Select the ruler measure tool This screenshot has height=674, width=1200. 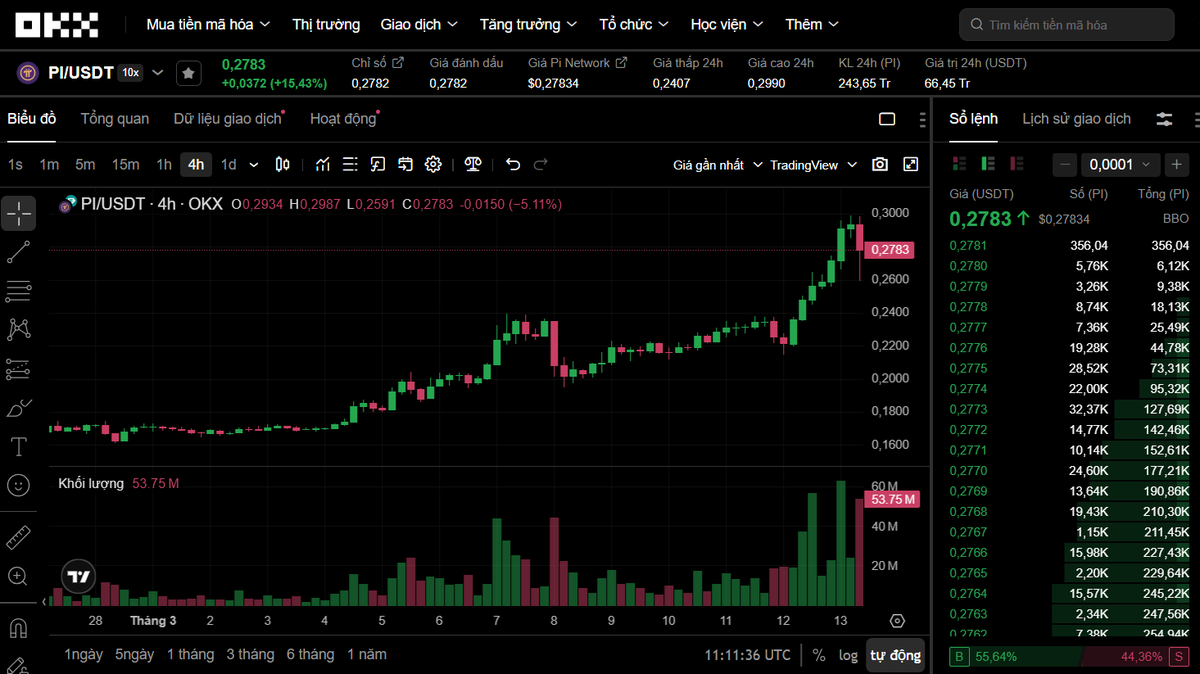[x=18, y=537]
